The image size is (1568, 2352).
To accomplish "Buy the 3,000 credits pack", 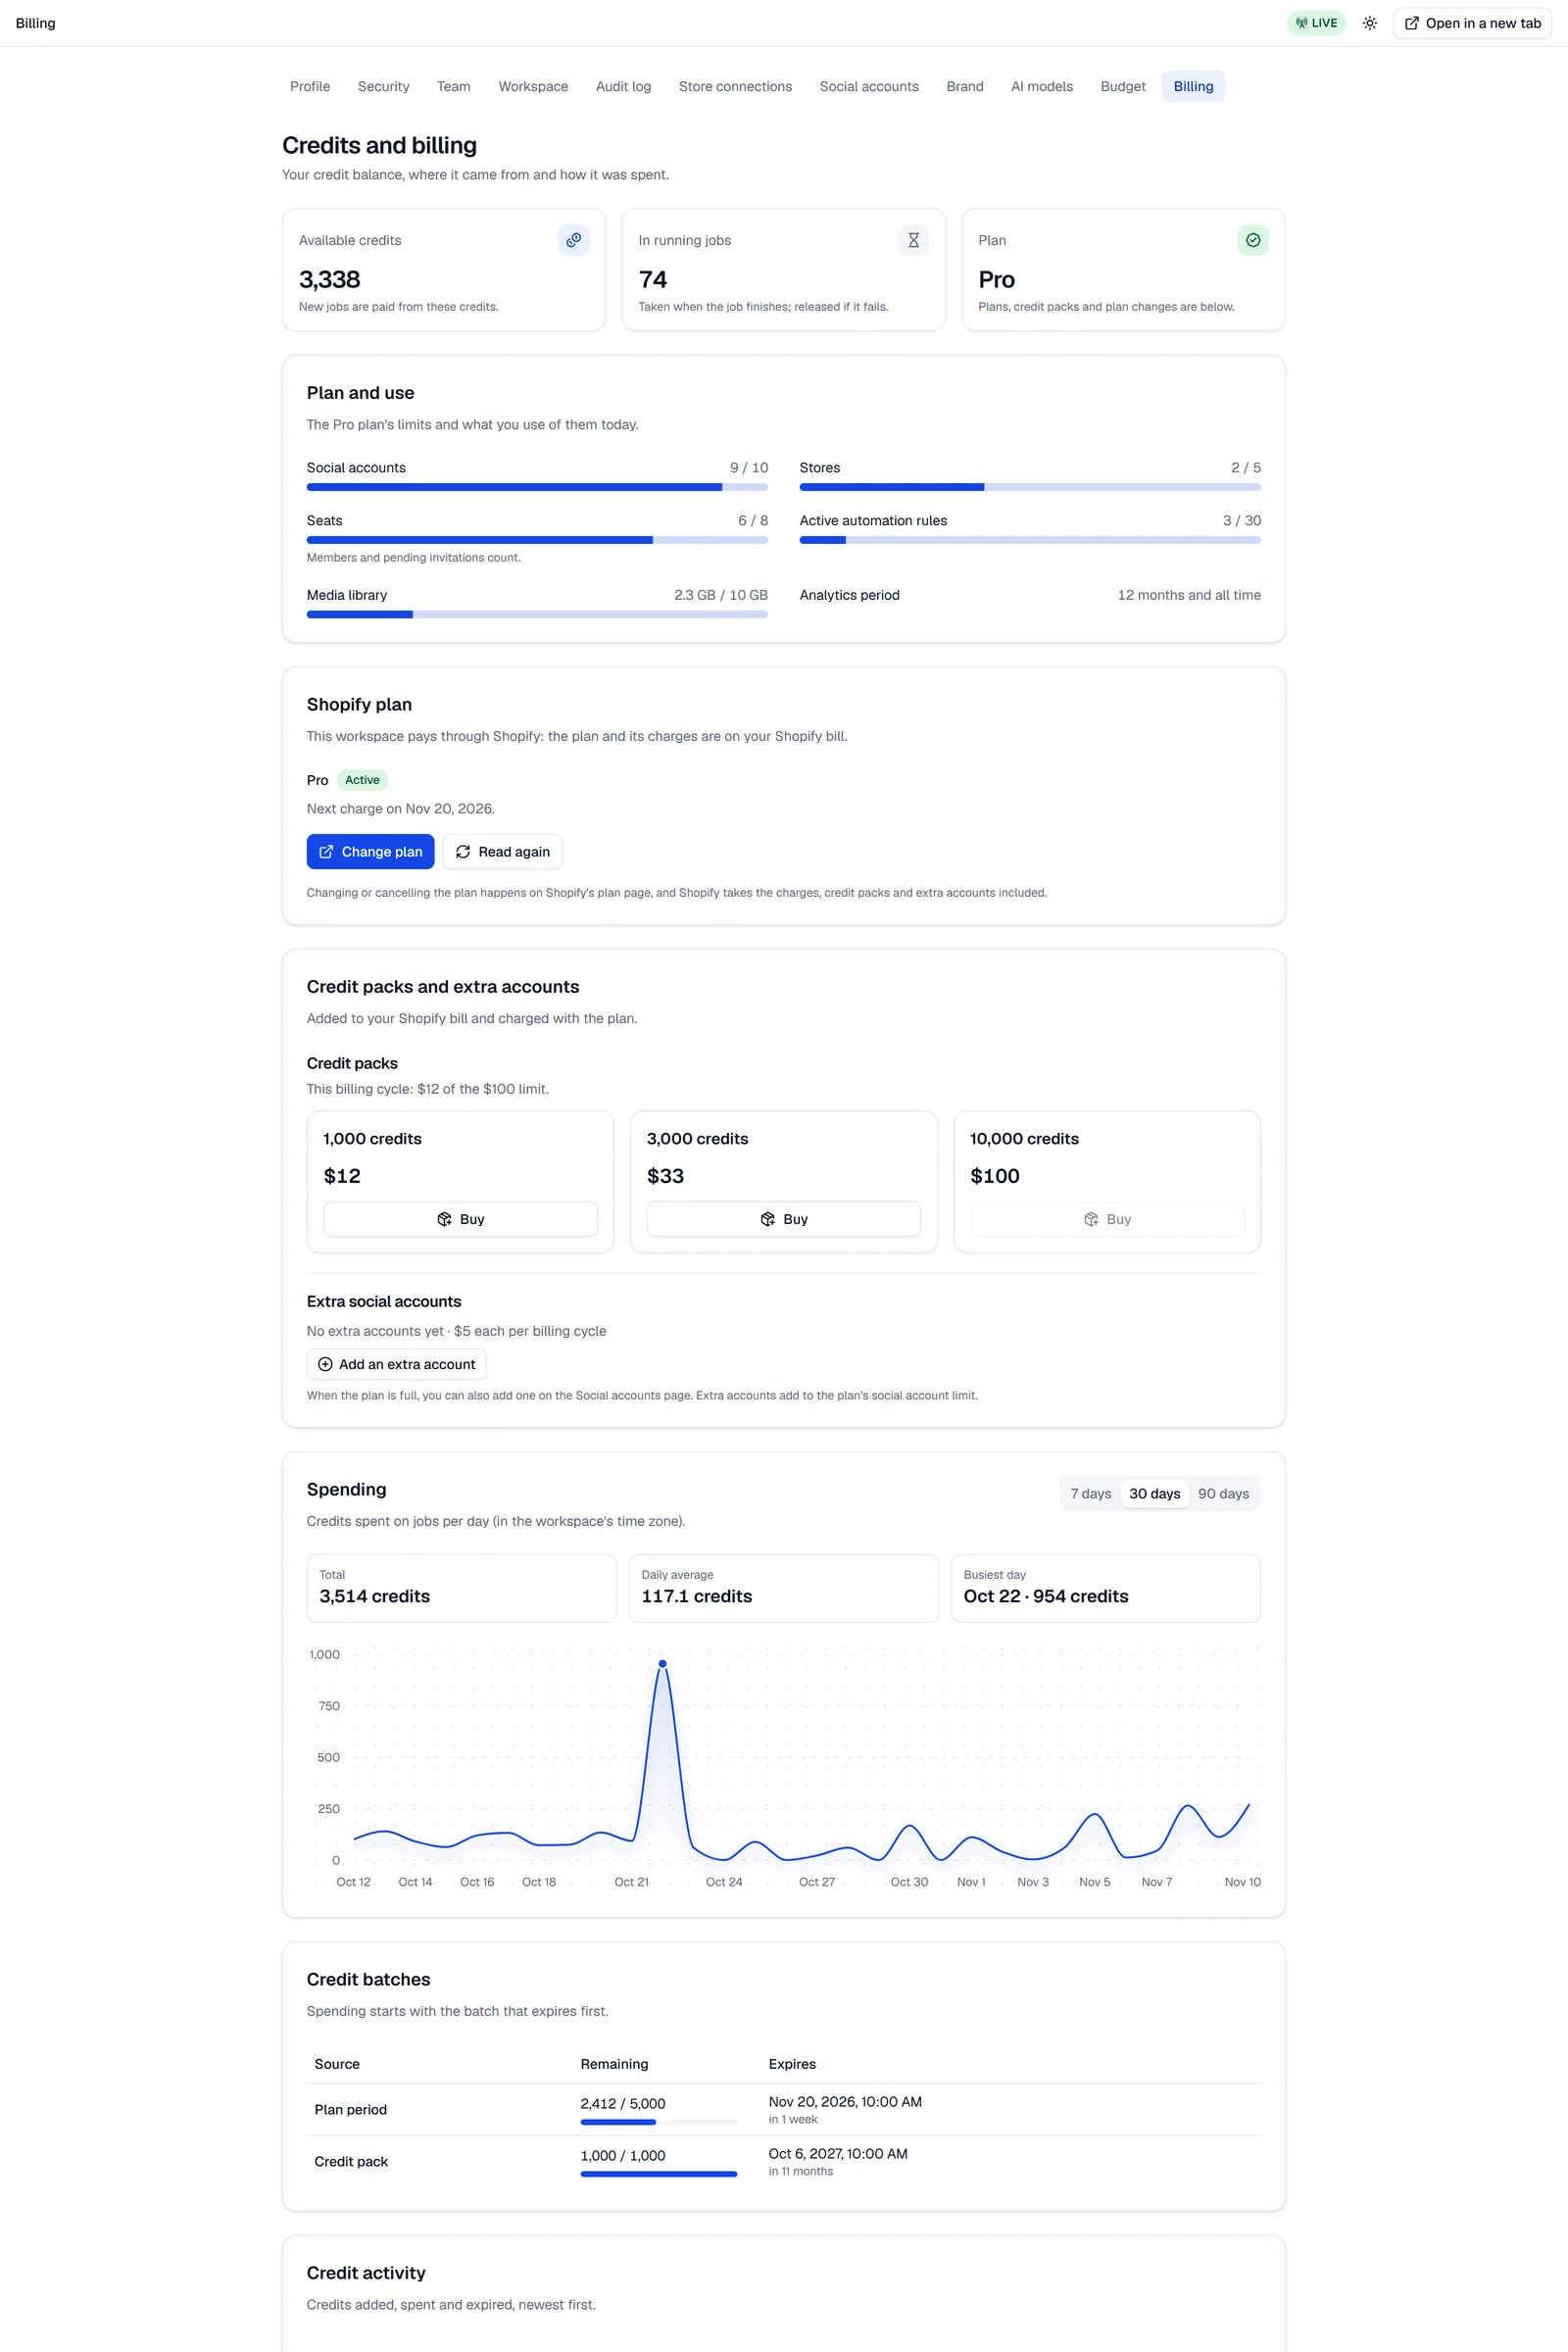I will (x=783, y=1219).
